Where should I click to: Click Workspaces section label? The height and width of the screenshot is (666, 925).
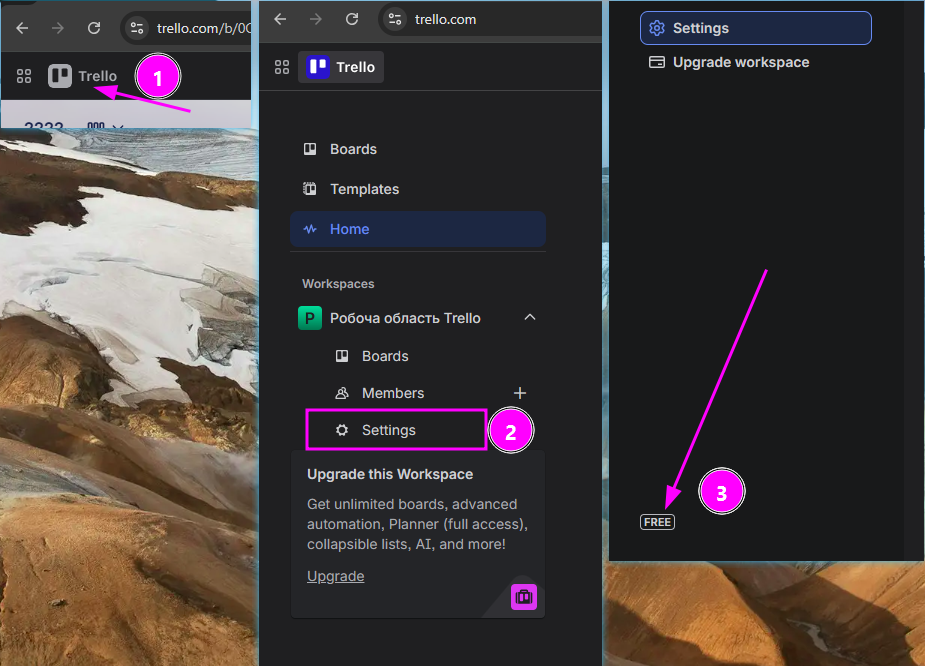[338, 284]
